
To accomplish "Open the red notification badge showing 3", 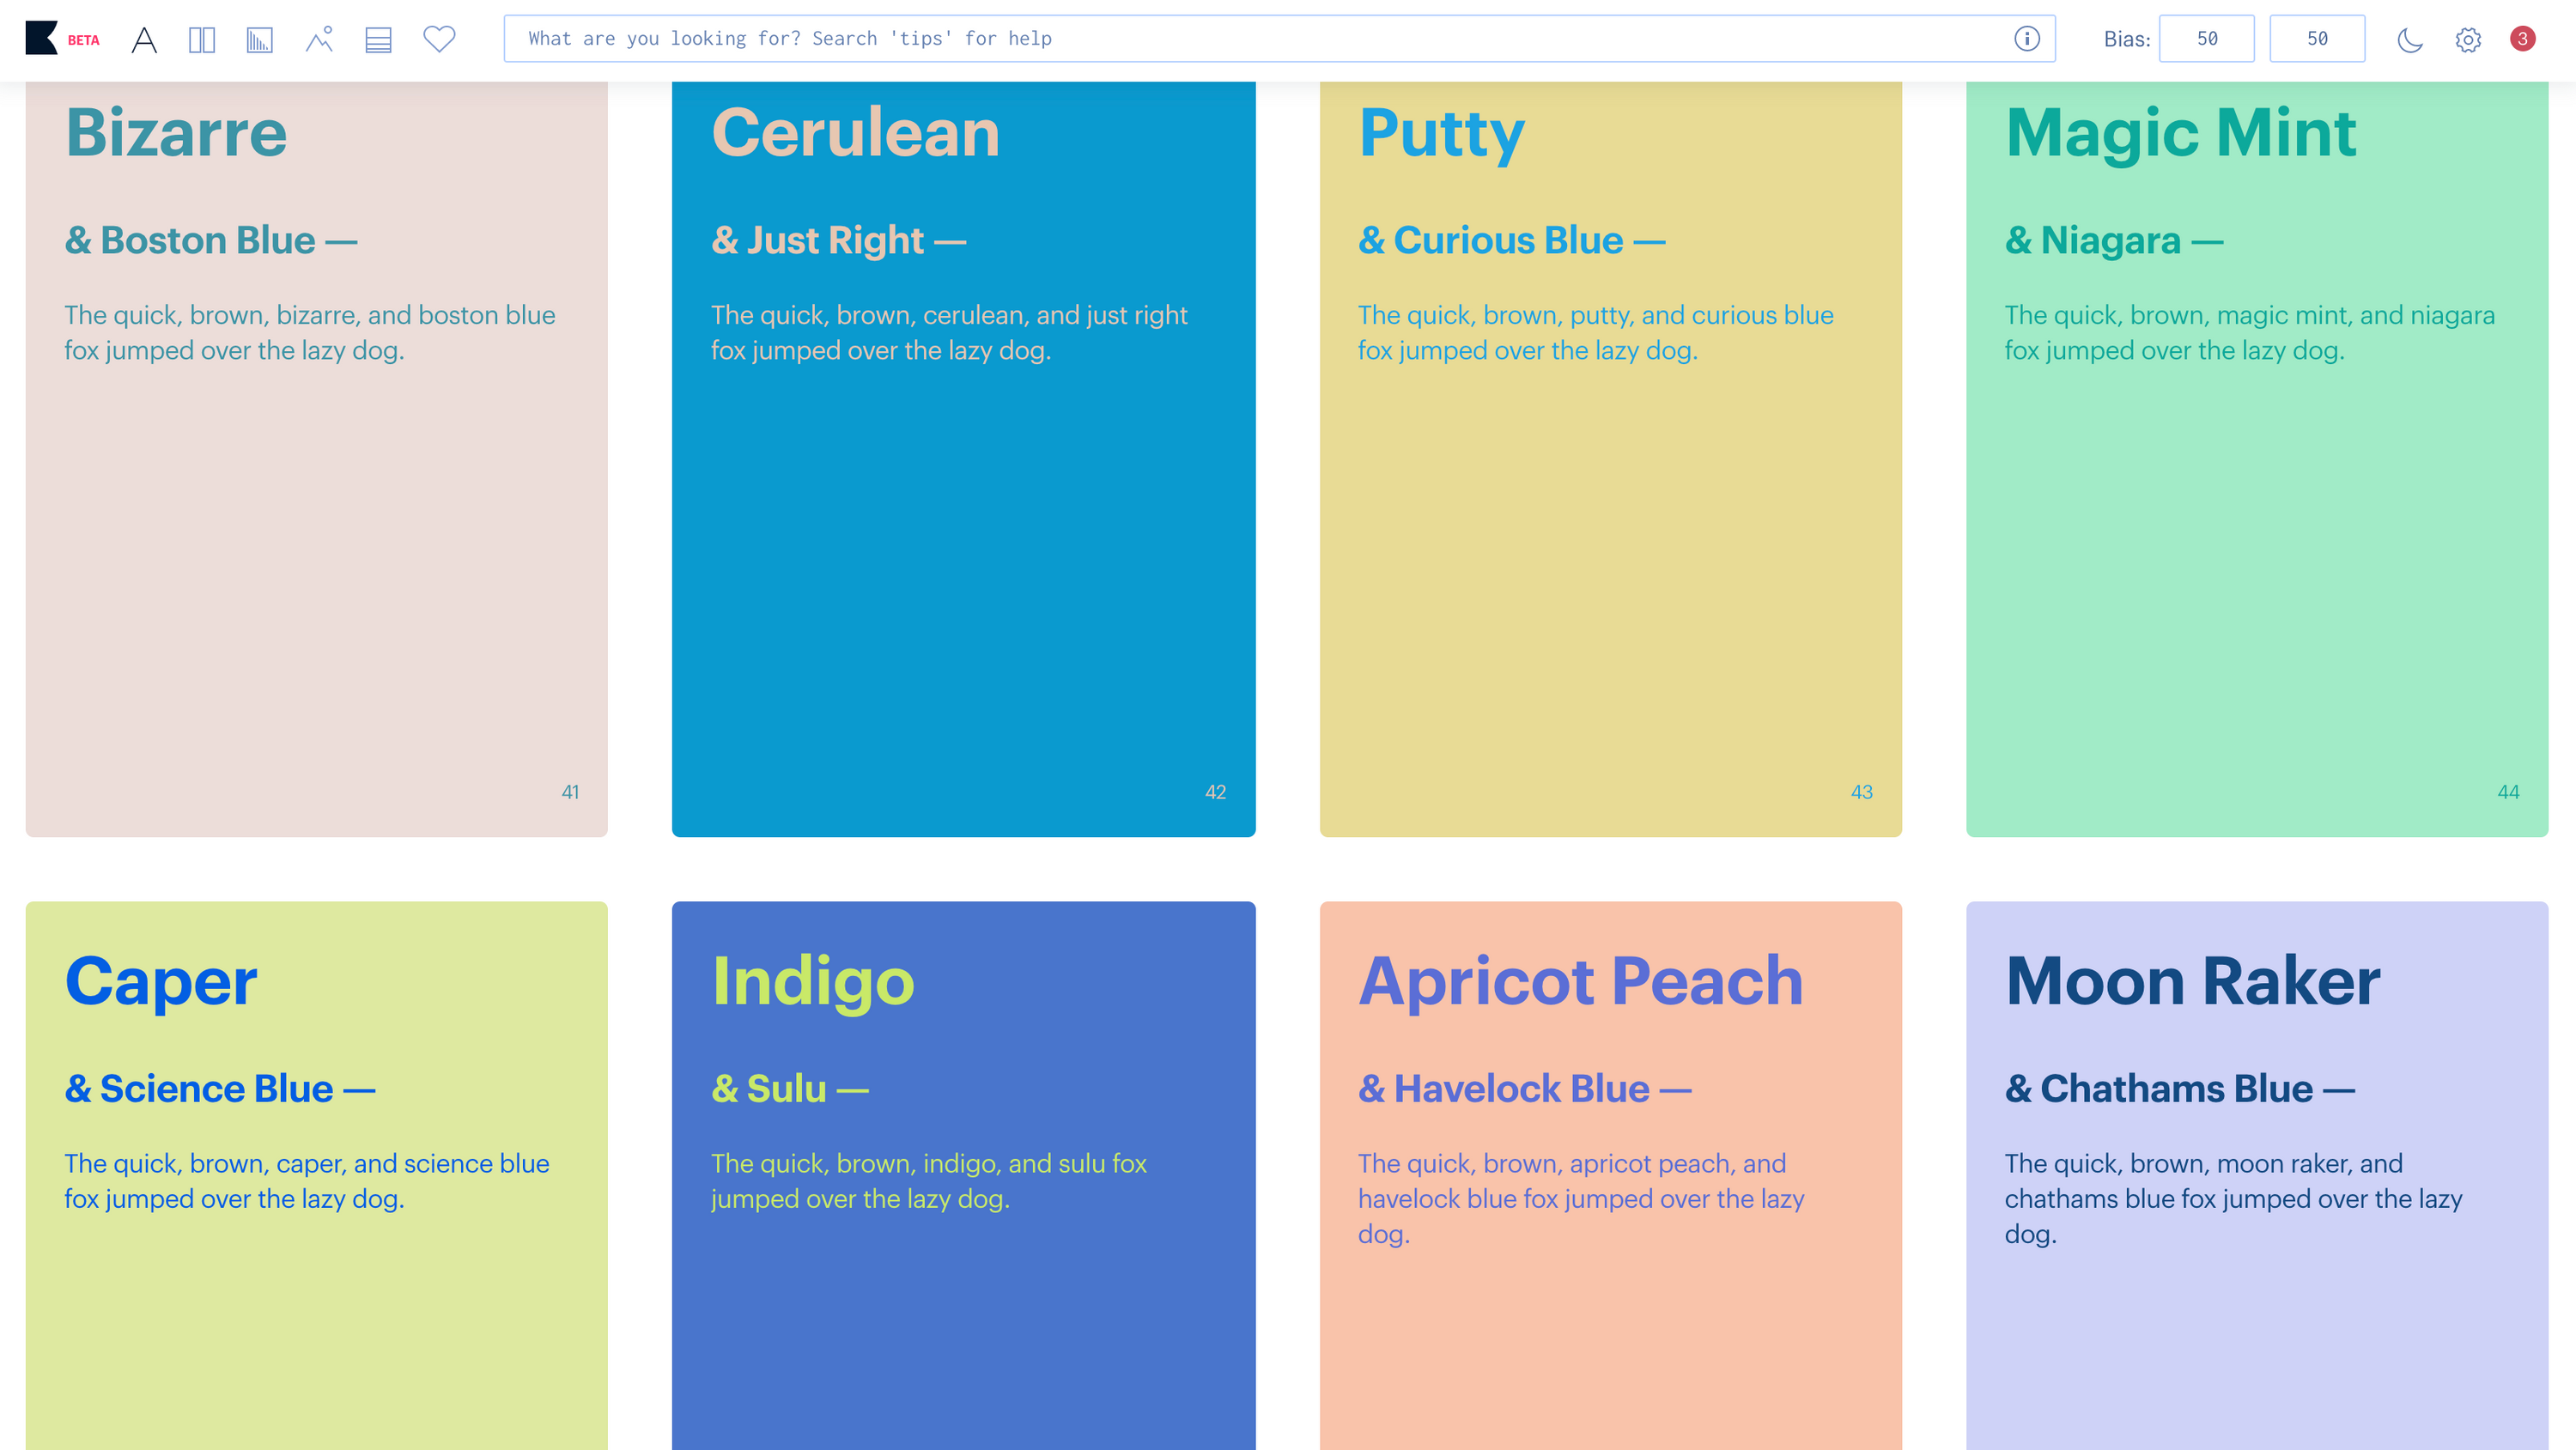I will [2523, 38].
